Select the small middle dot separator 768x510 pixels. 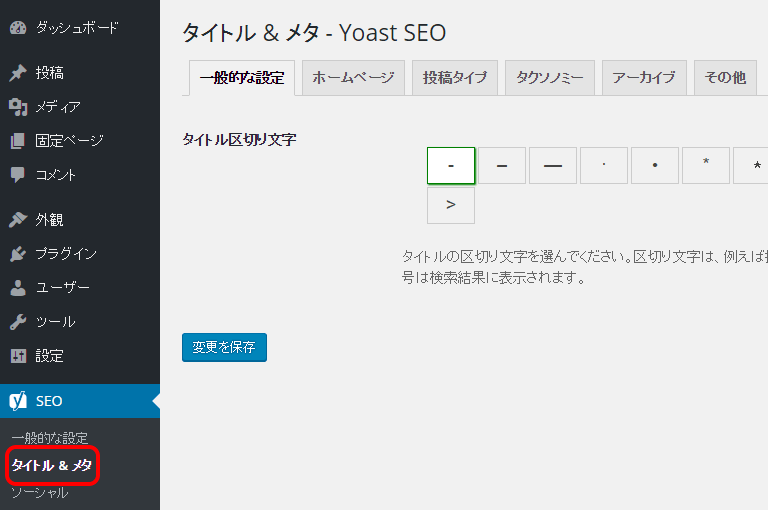coord(603,166)
